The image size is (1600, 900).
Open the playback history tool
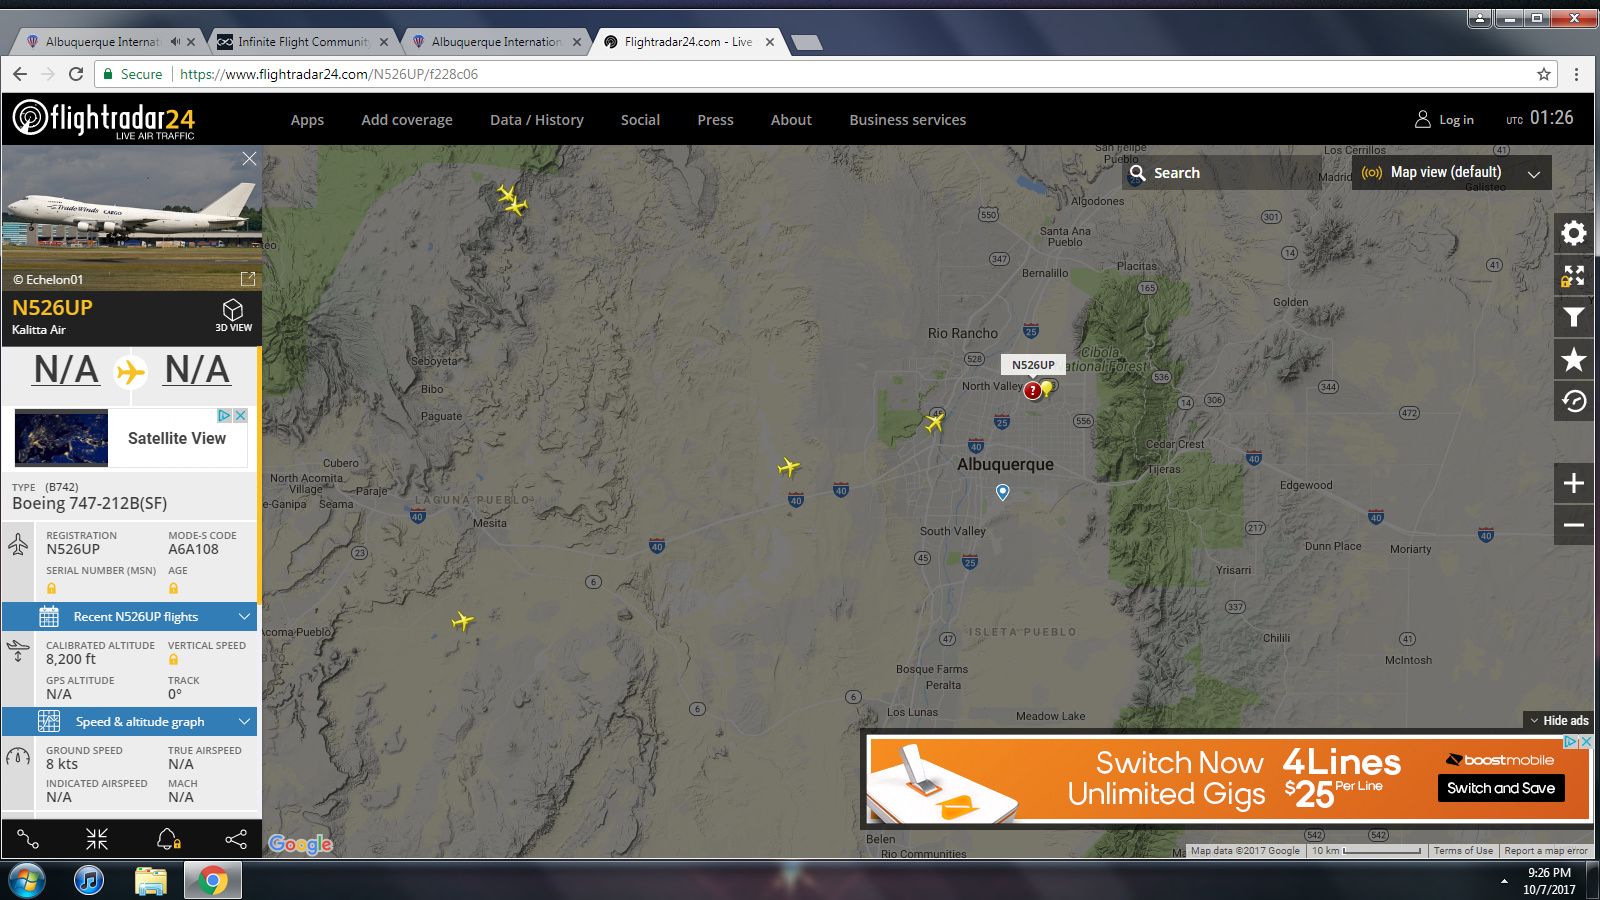1574,401
